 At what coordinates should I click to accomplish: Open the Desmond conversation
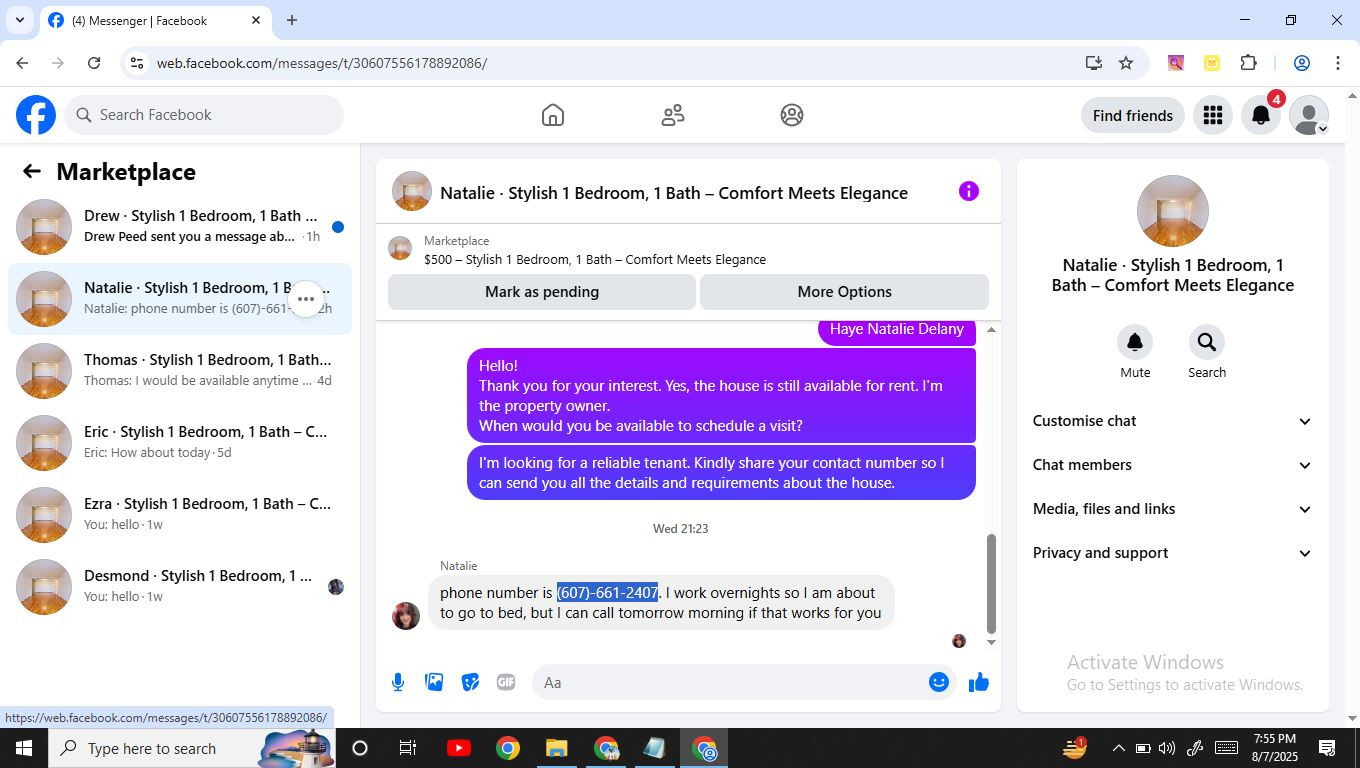[x=180, y=586]
